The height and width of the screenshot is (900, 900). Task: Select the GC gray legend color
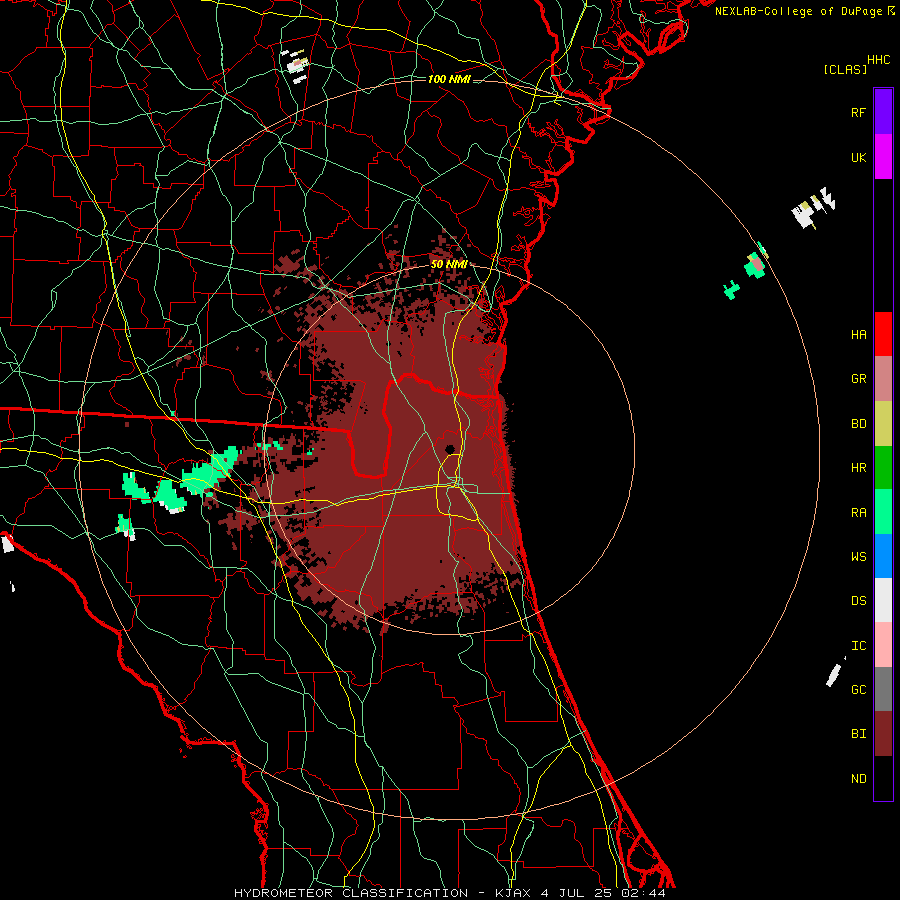(x=883, y=689)
